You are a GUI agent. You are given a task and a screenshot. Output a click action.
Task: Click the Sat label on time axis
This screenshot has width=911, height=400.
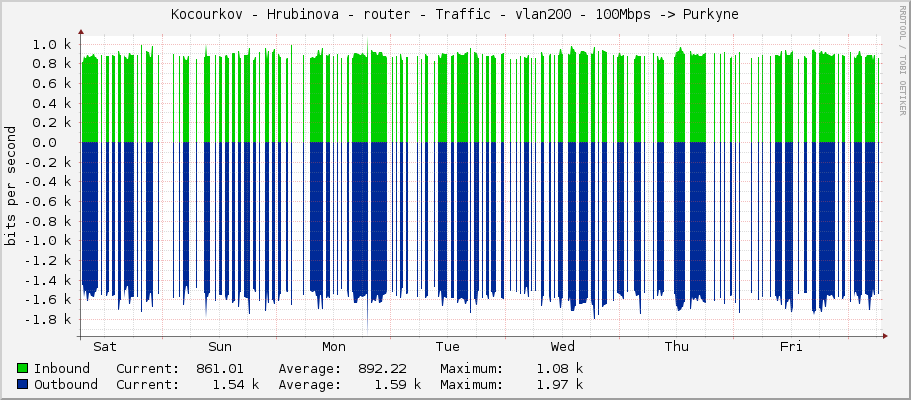click(x=105, y=347)
